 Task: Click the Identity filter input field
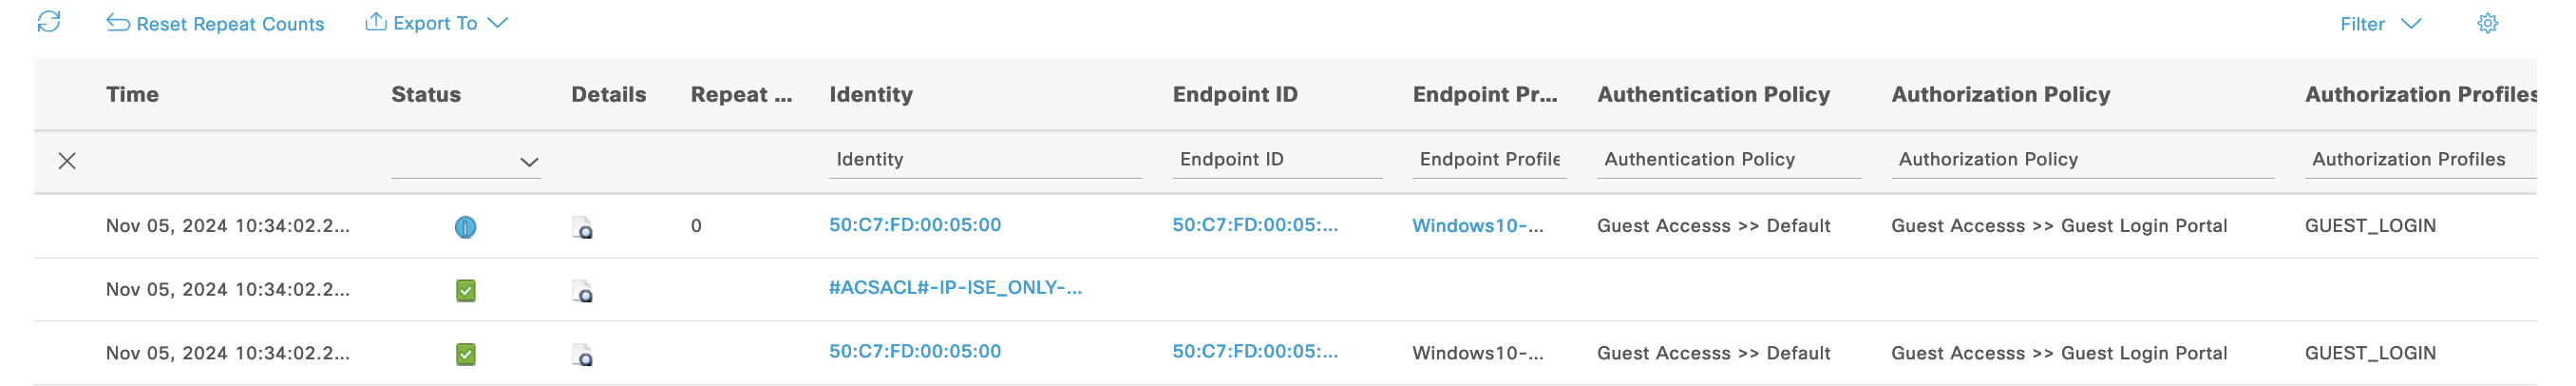[x=985, y=160]
